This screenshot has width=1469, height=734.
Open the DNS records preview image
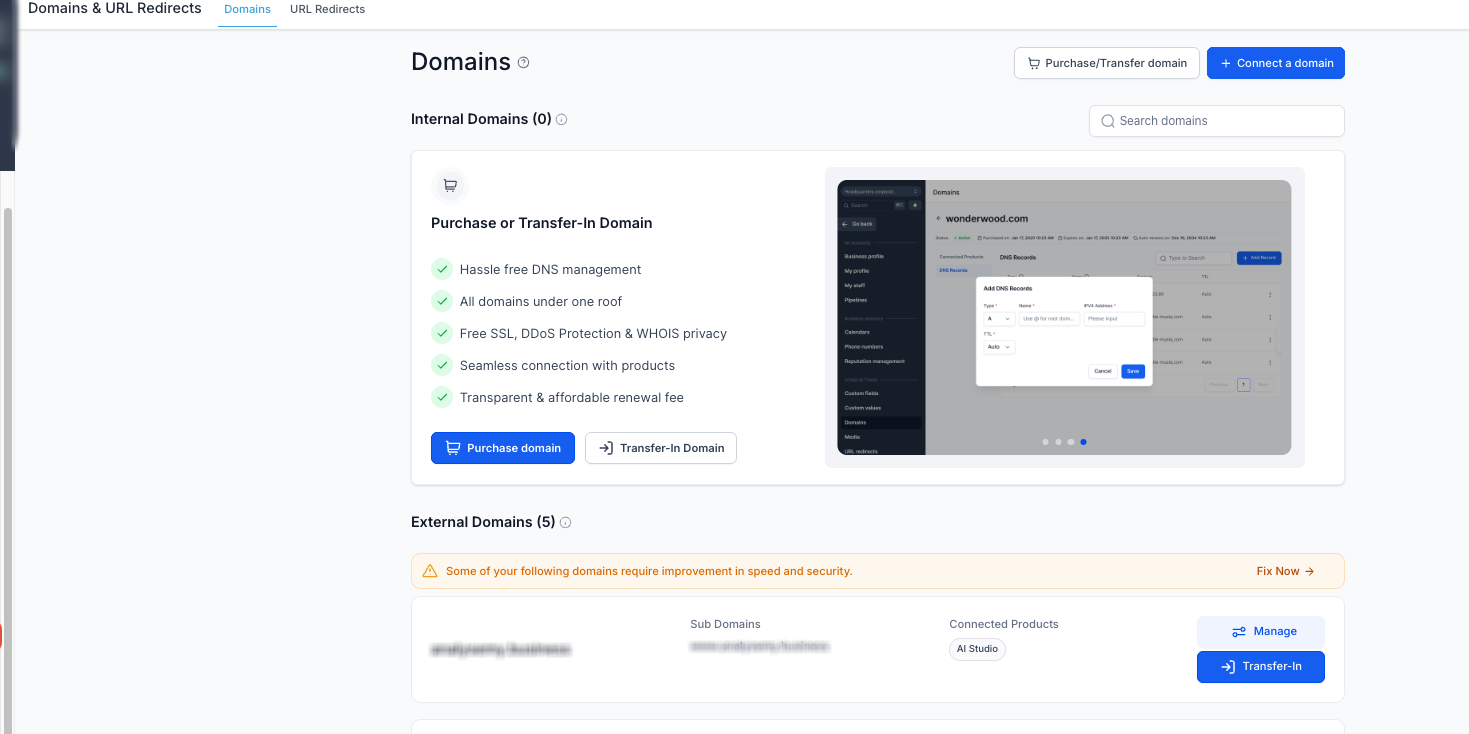coord(1064,317)
